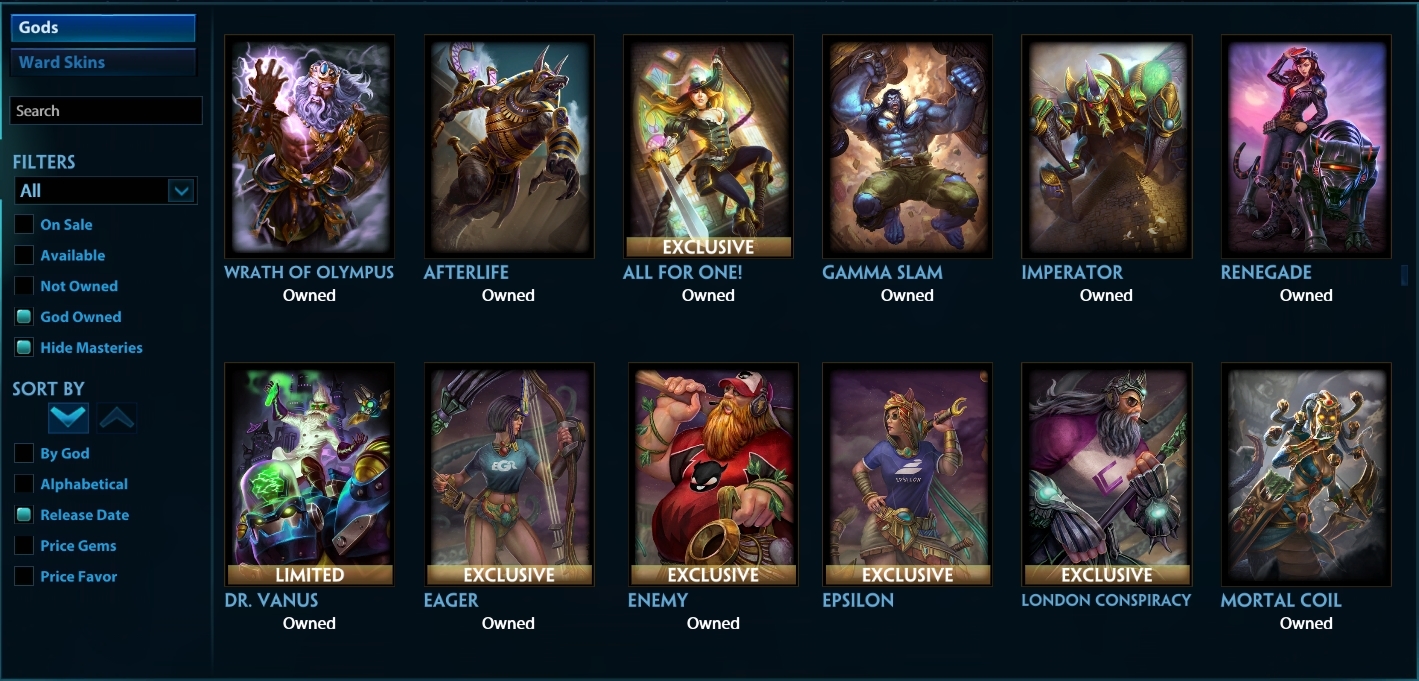The width and height of the screenshot is (1419, 681).
Task: Click the skin list scrollbar handle
Action: (x=1404, y=275)
